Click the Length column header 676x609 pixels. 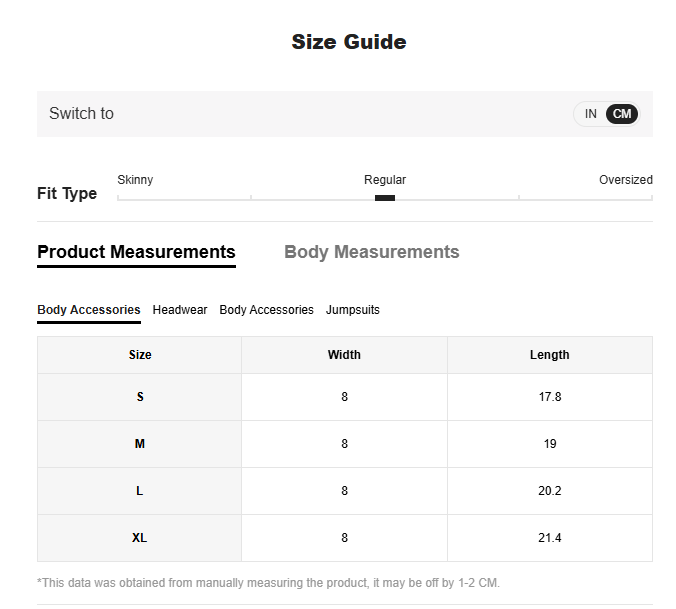point(549,355)
